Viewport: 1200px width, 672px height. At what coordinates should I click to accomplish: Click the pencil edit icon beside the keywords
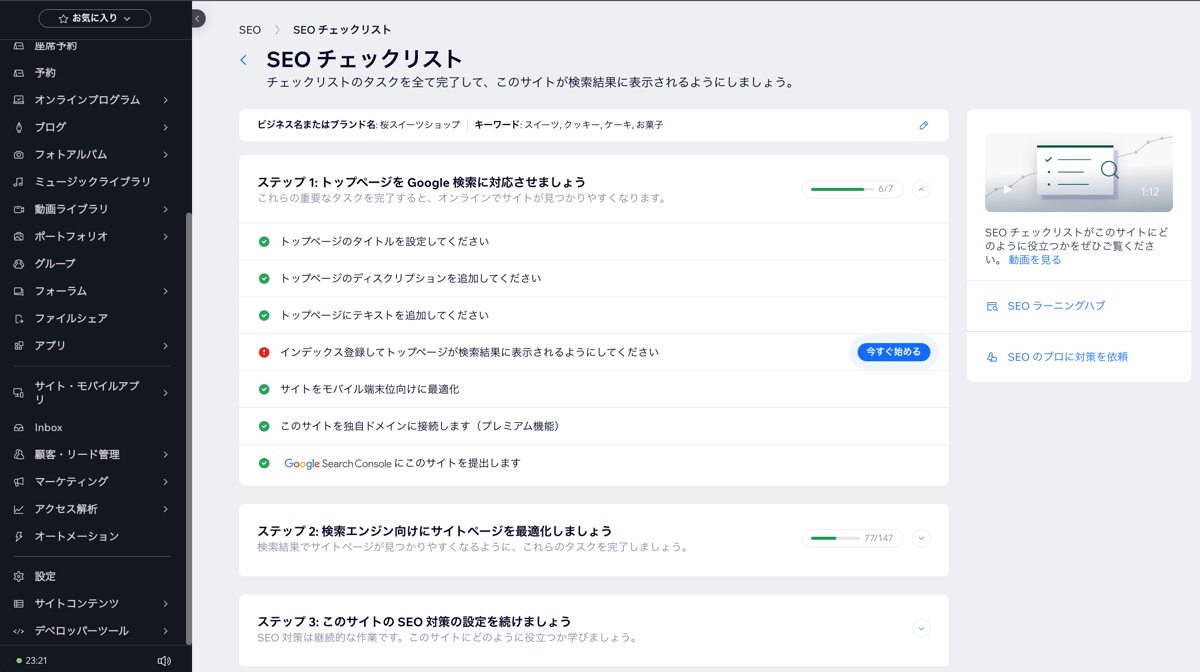pos(923,125)
